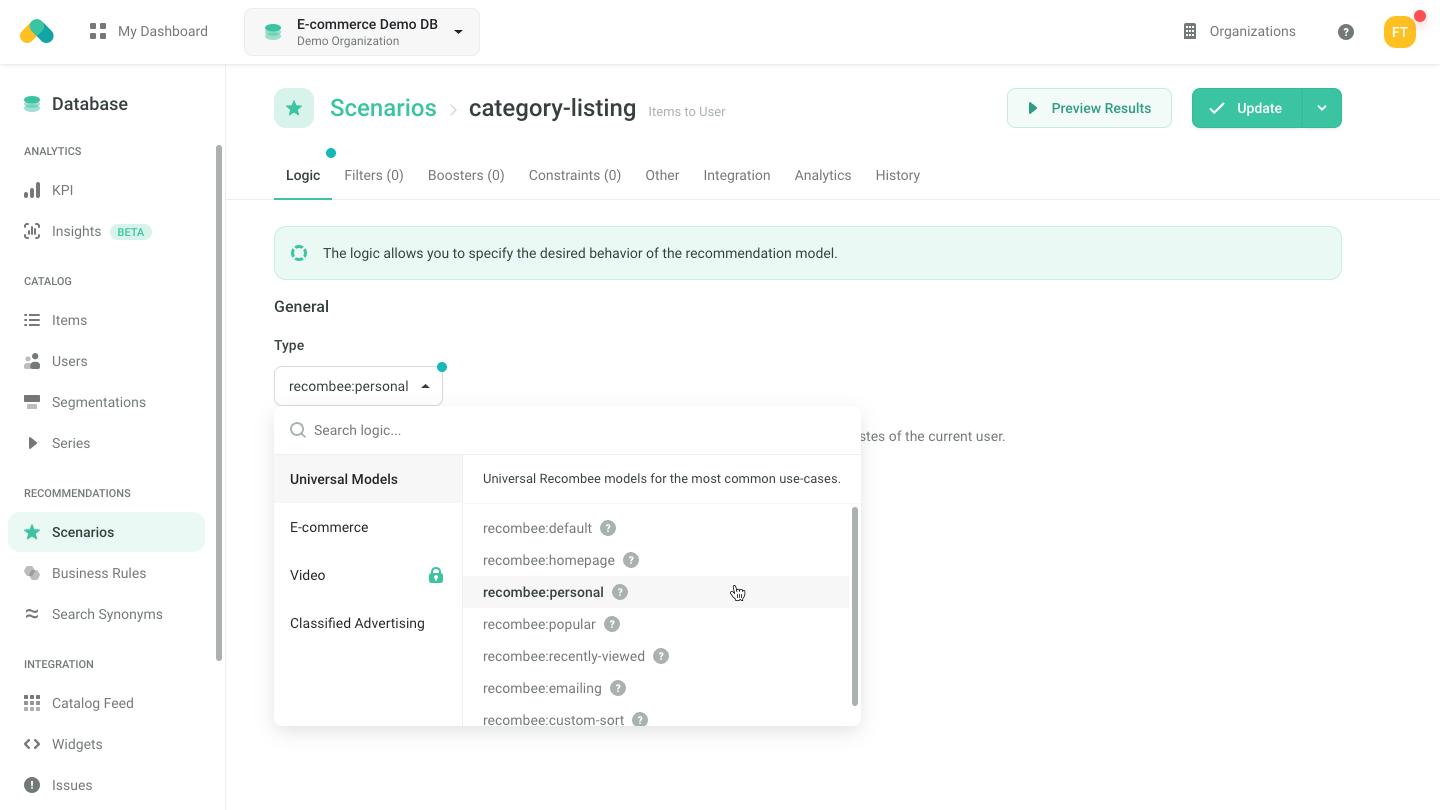Select E-commerce logic category
Screen dimensions: 1440x810
click(x=368, y=527)
